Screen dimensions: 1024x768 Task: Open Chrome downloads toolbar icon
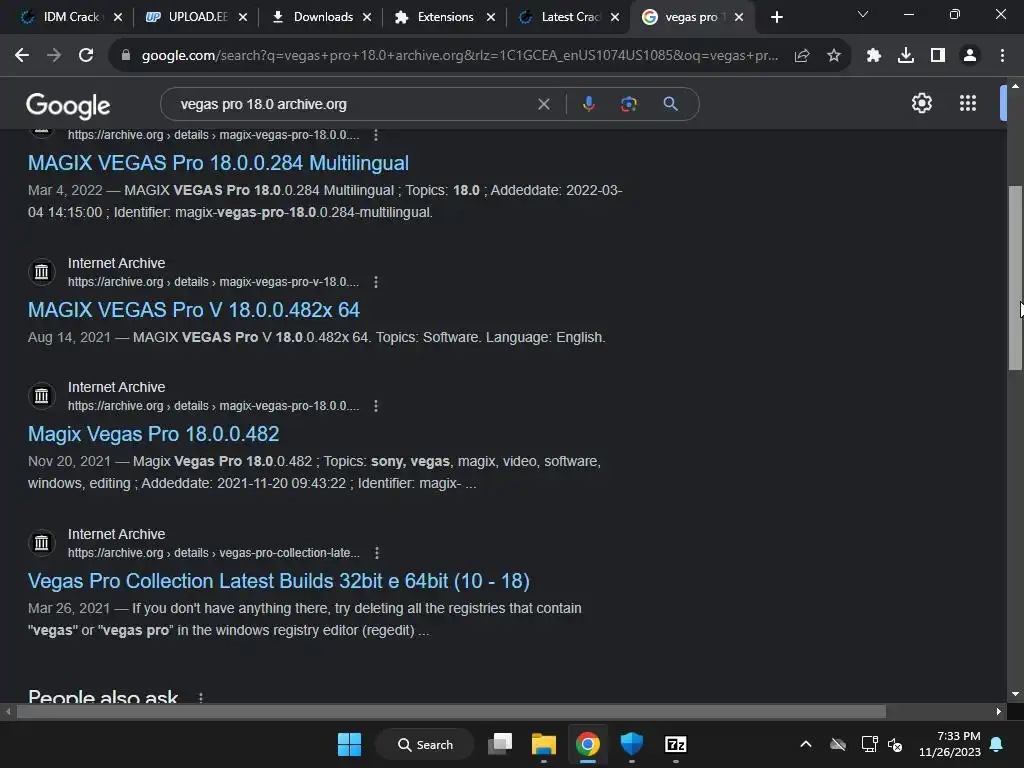click(906, 56)
